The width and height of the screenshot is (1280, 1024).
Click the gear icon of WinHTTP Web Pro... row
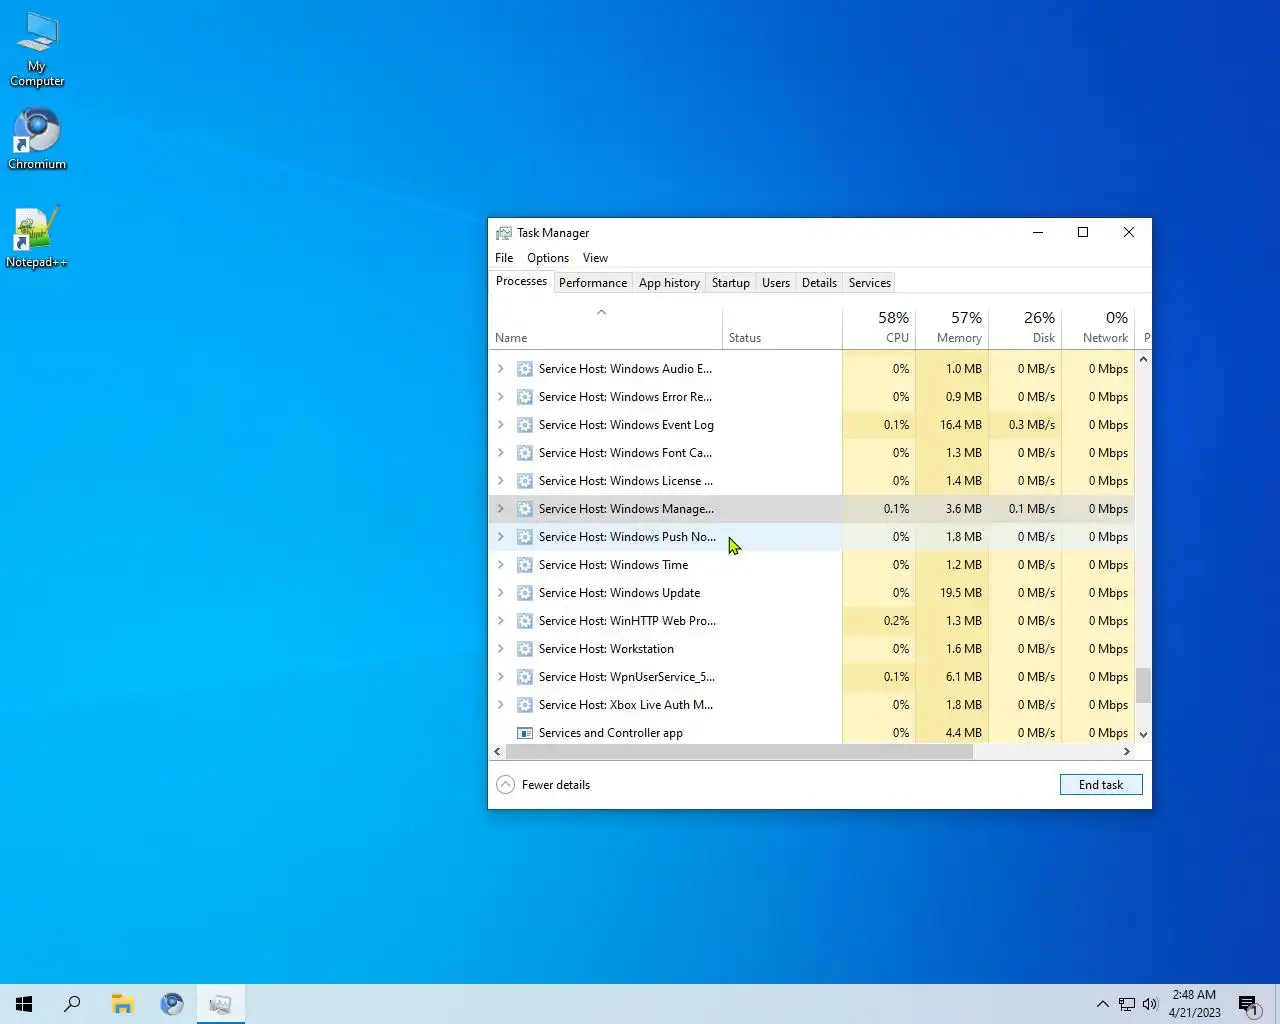pyautogui.click(x=524, y=621)
